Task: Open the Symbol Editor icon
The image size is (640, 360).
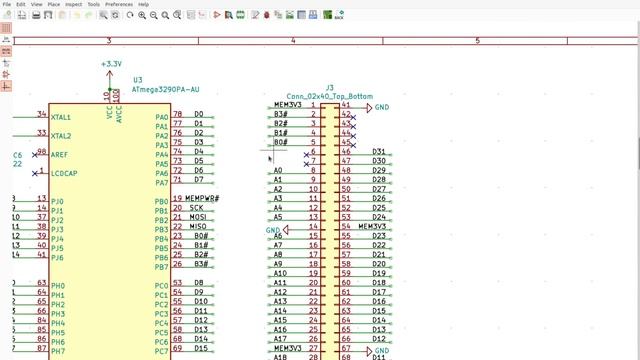Action: pyautogui.click(x=217, y=15)
